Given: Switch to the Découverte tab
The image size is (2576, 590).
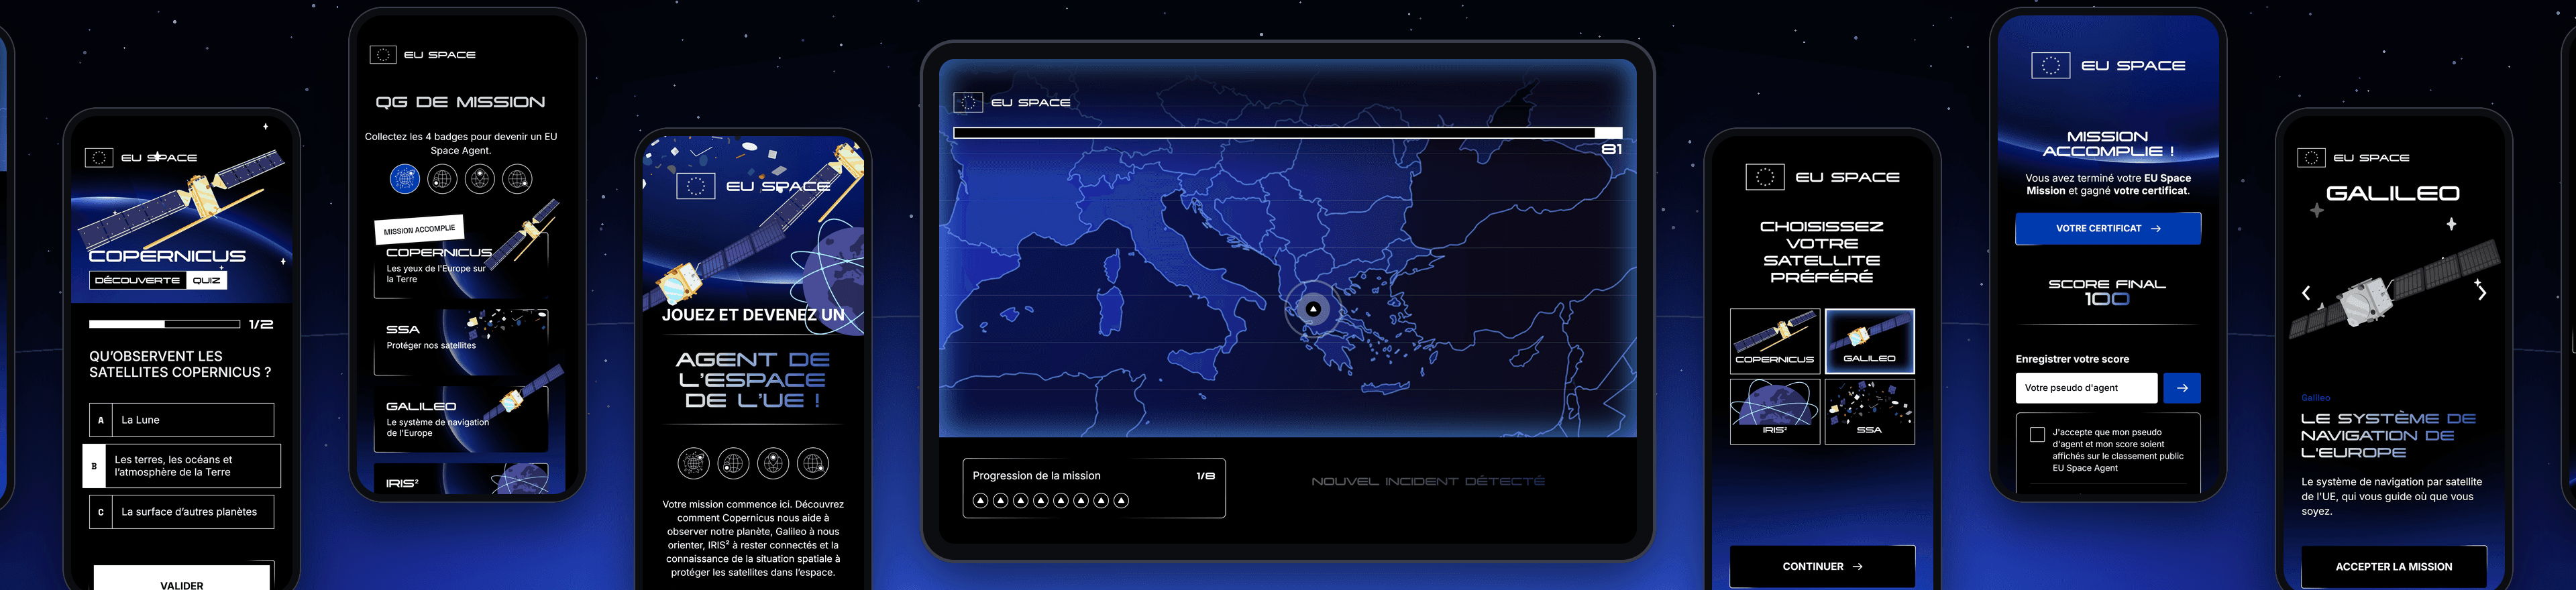Looking at the screenshot, I should coord(137,280).
